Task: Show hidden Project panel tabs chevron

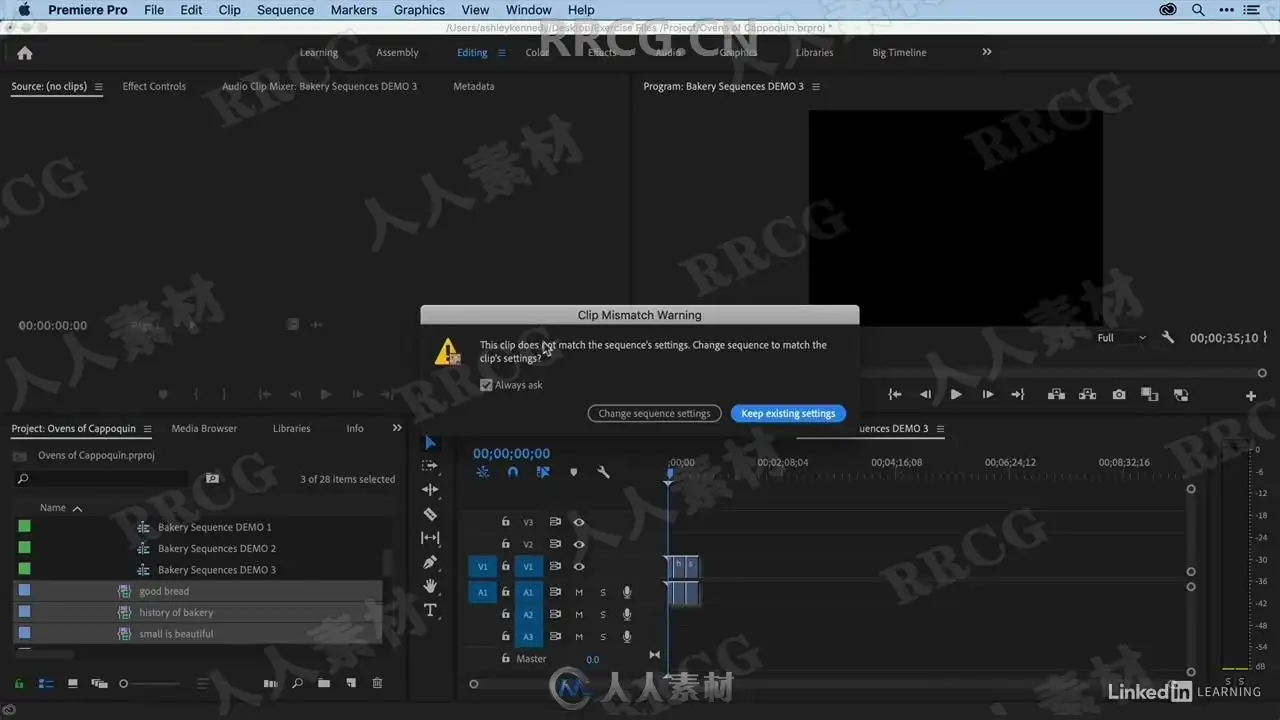Action: click(397, 428)
